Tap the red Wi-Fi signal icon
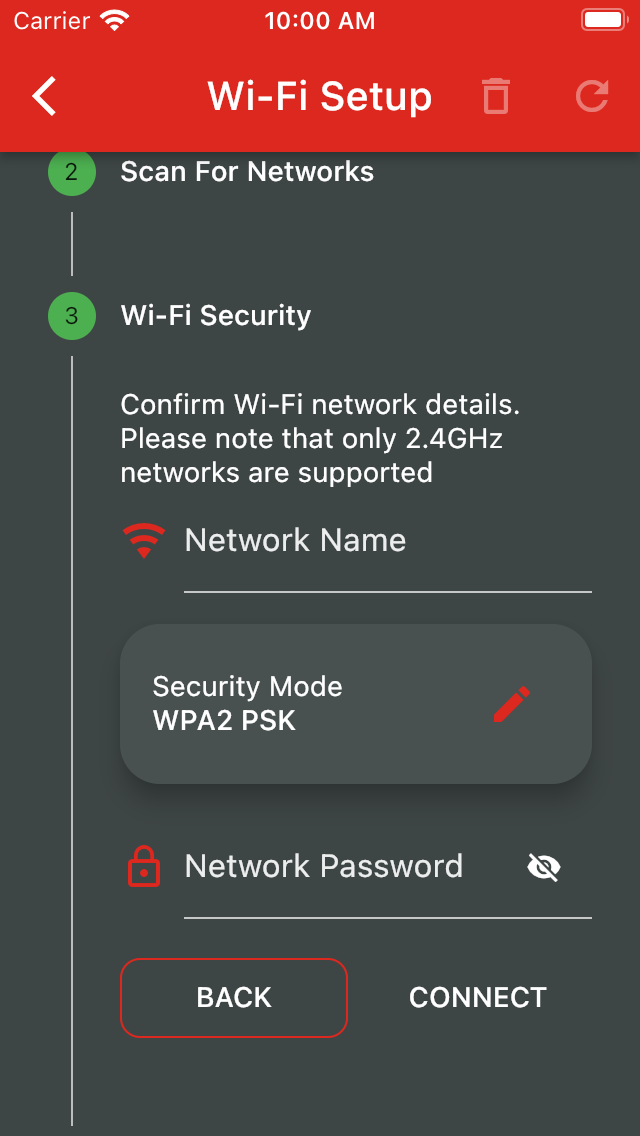 [144, 541]
